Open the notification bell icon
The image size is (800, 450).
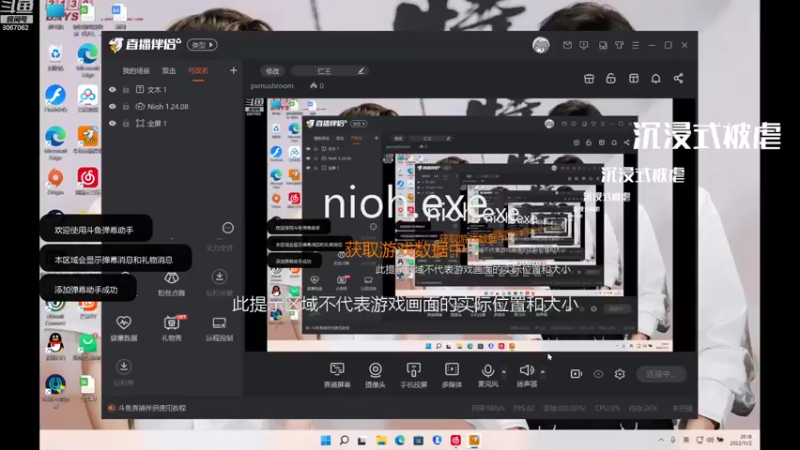[x=656, y=78]
